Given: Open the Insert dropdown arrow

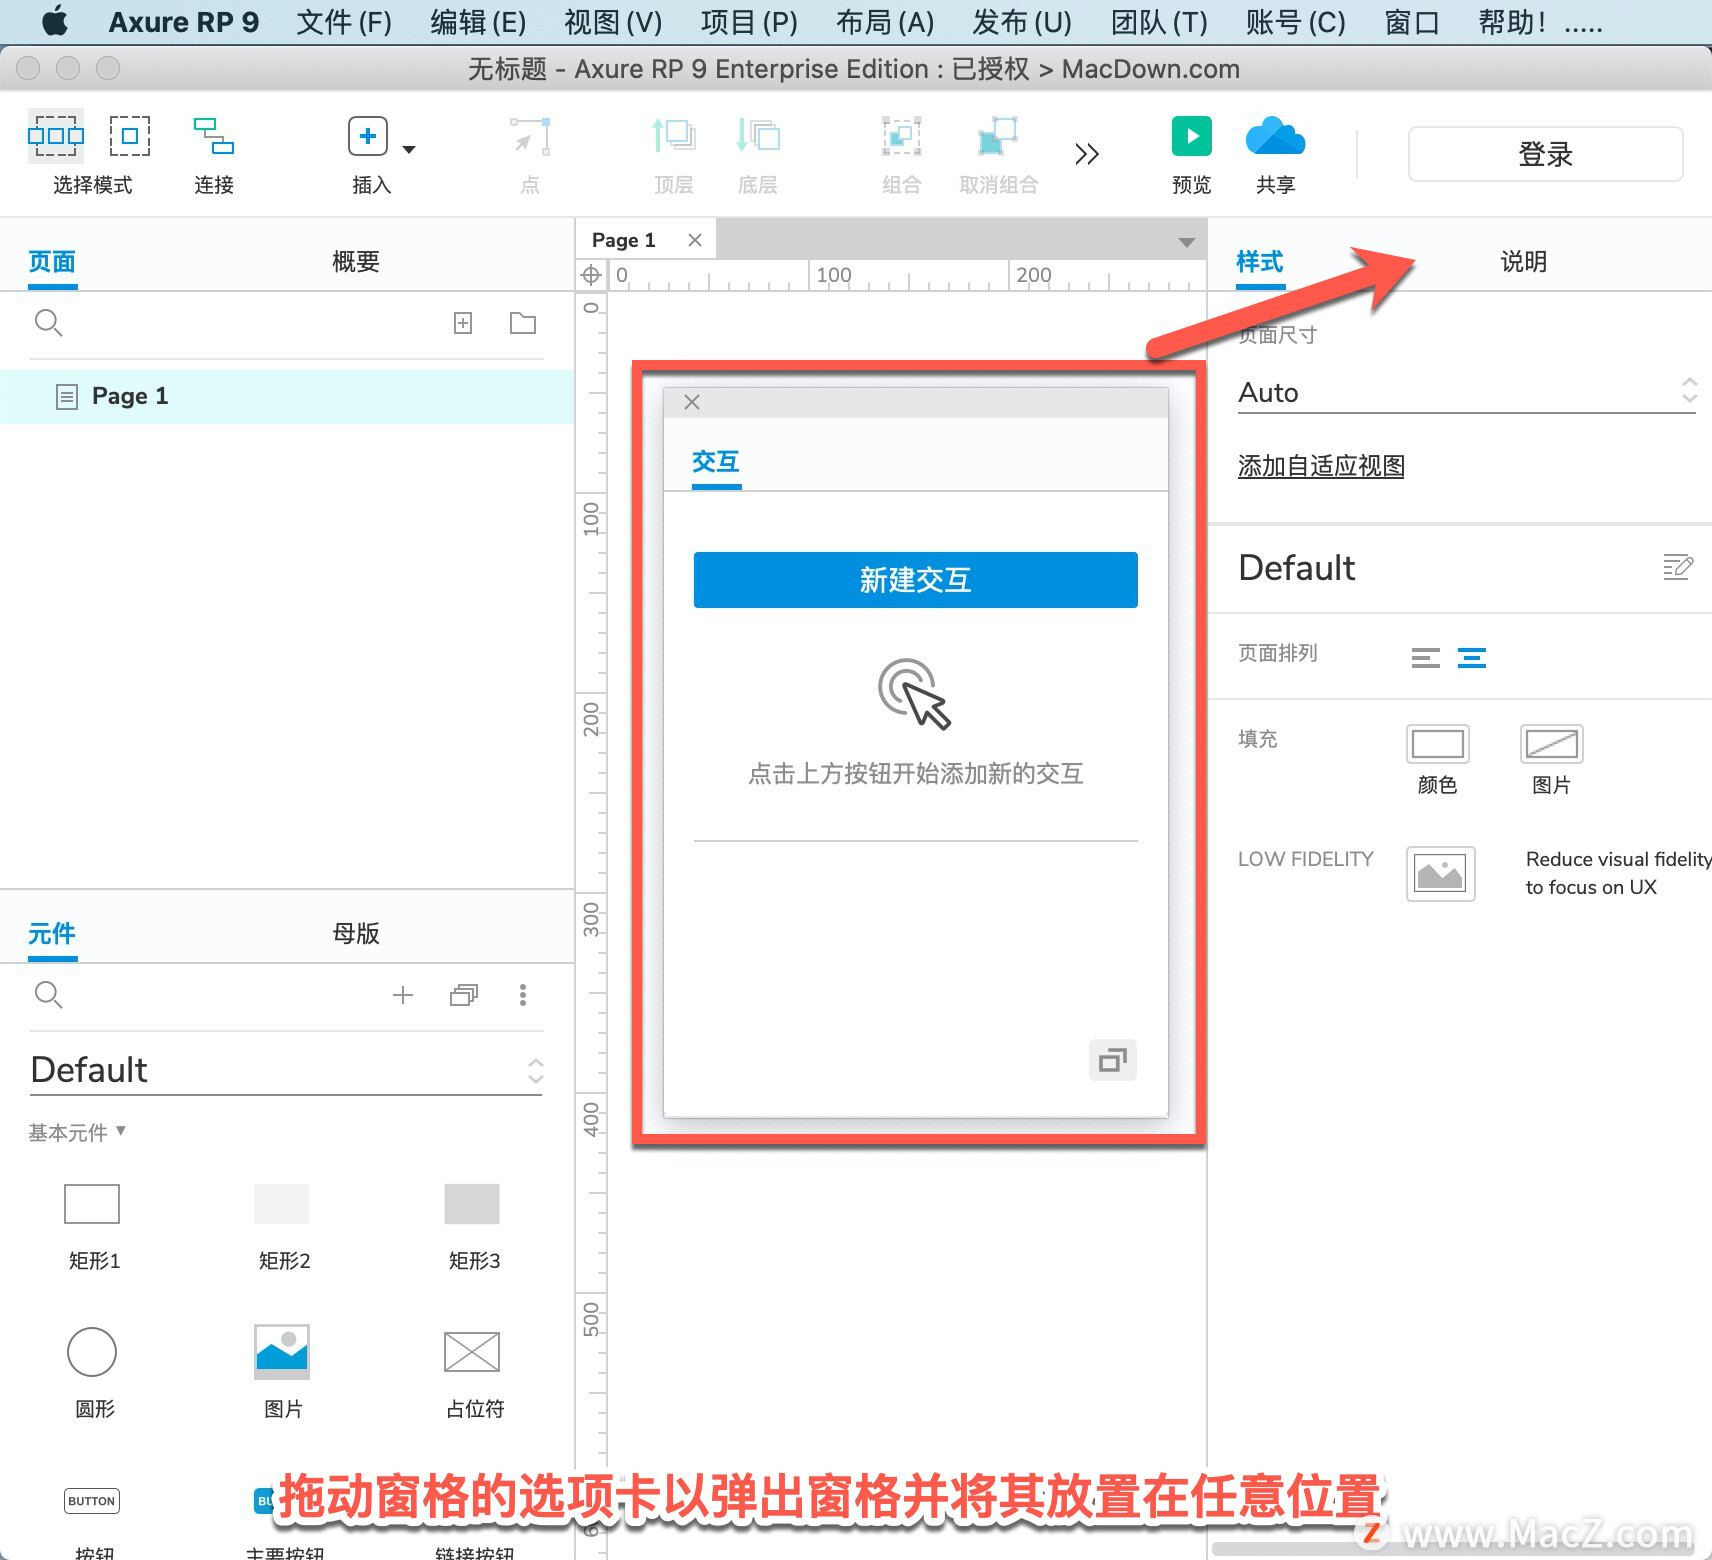Looking at the screenshot, I should click(x=409, y=150).
